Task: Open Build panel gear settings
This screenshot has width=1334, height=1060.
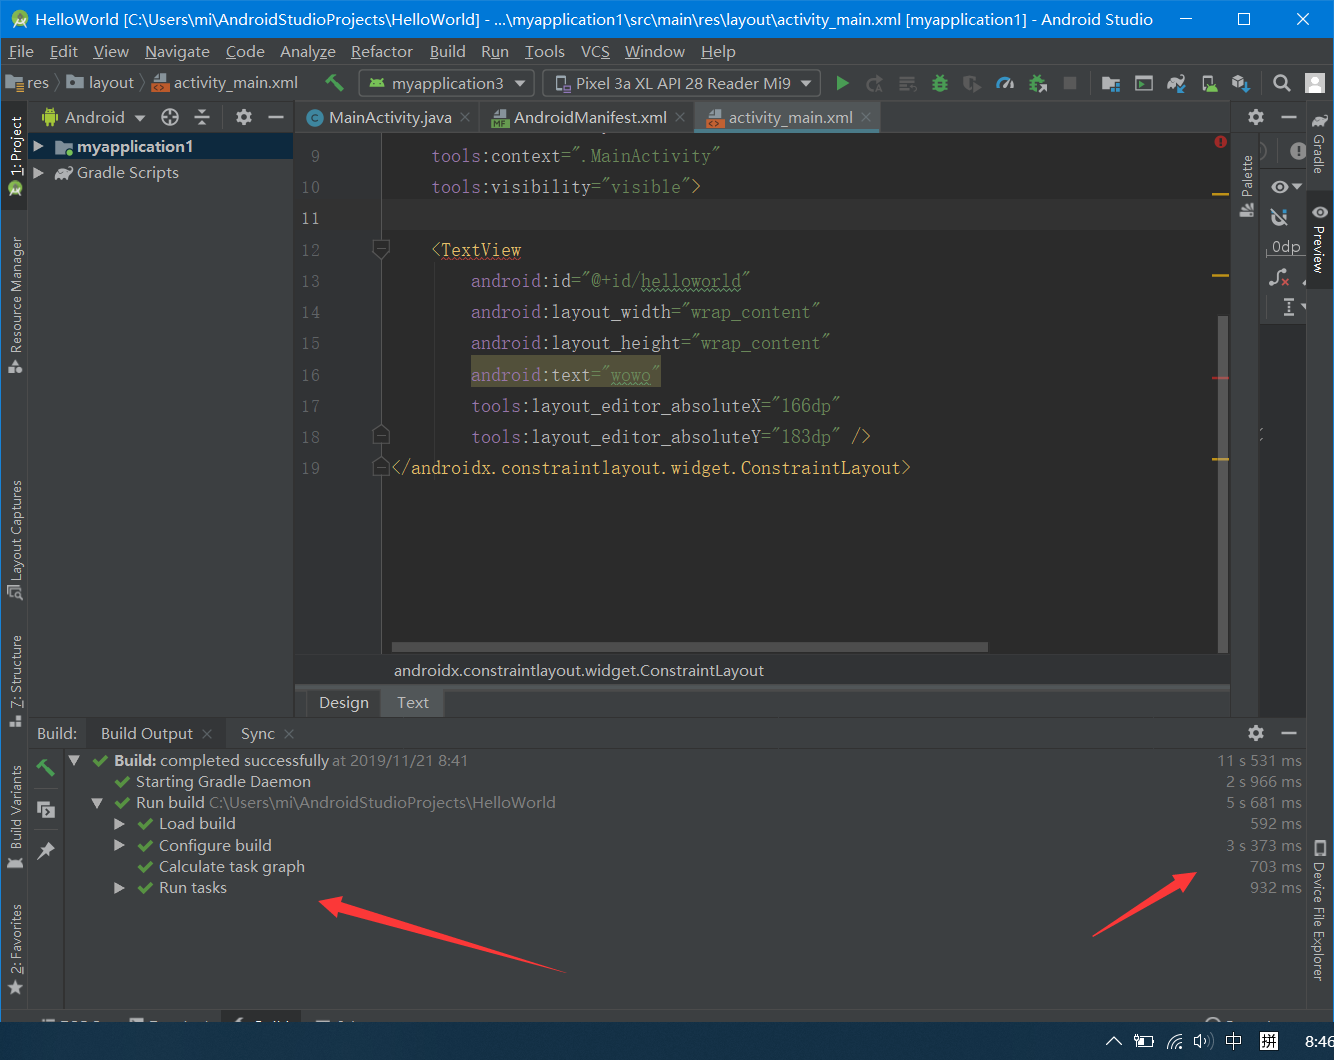Action: [1256, 733]
